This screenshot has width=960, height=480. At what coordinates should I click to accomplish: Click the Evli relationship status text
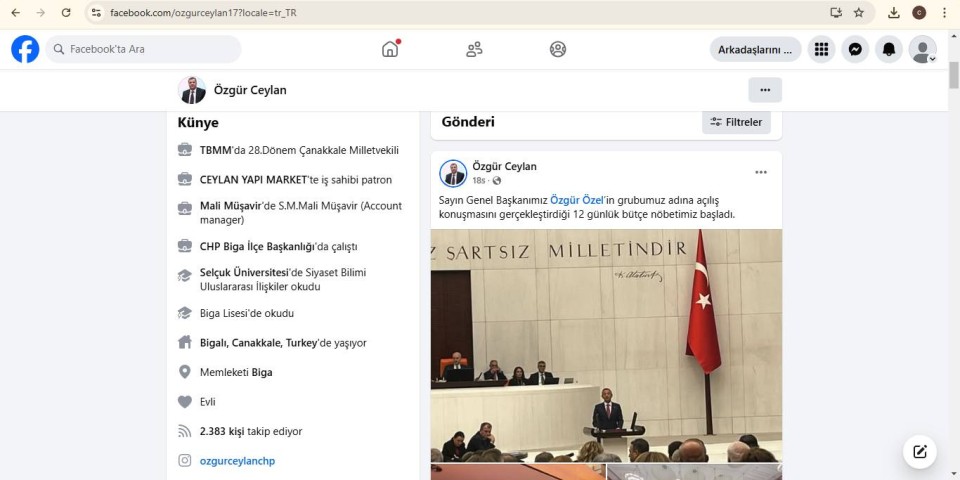208,402
